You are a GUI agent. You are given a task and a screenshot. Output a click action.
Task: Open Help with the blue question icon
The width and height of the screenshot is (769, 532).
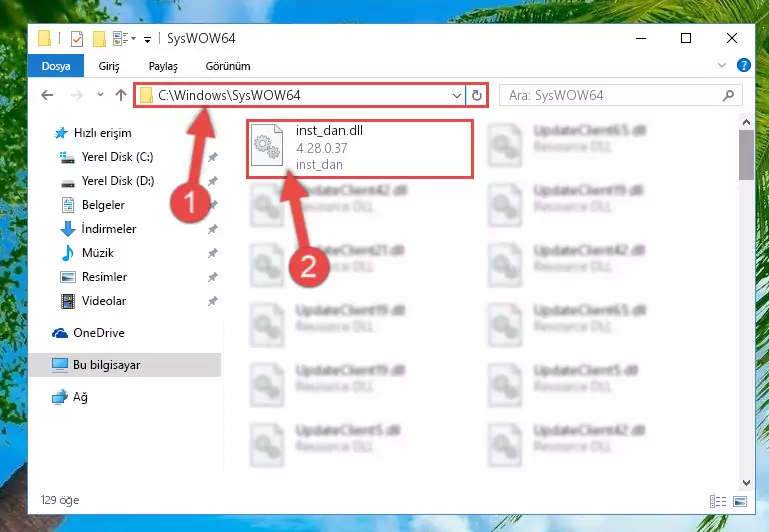743,65
